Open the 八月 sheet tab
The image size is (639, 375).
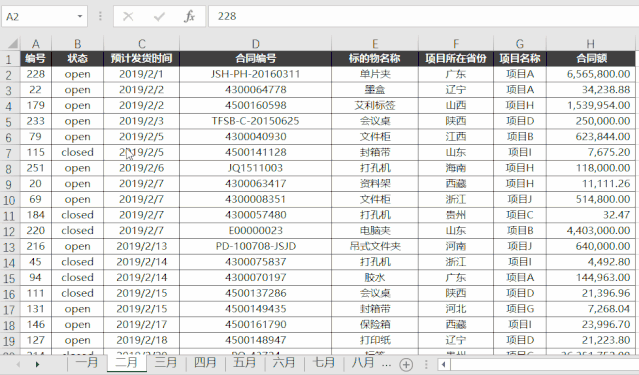click(x=363, y=362)
